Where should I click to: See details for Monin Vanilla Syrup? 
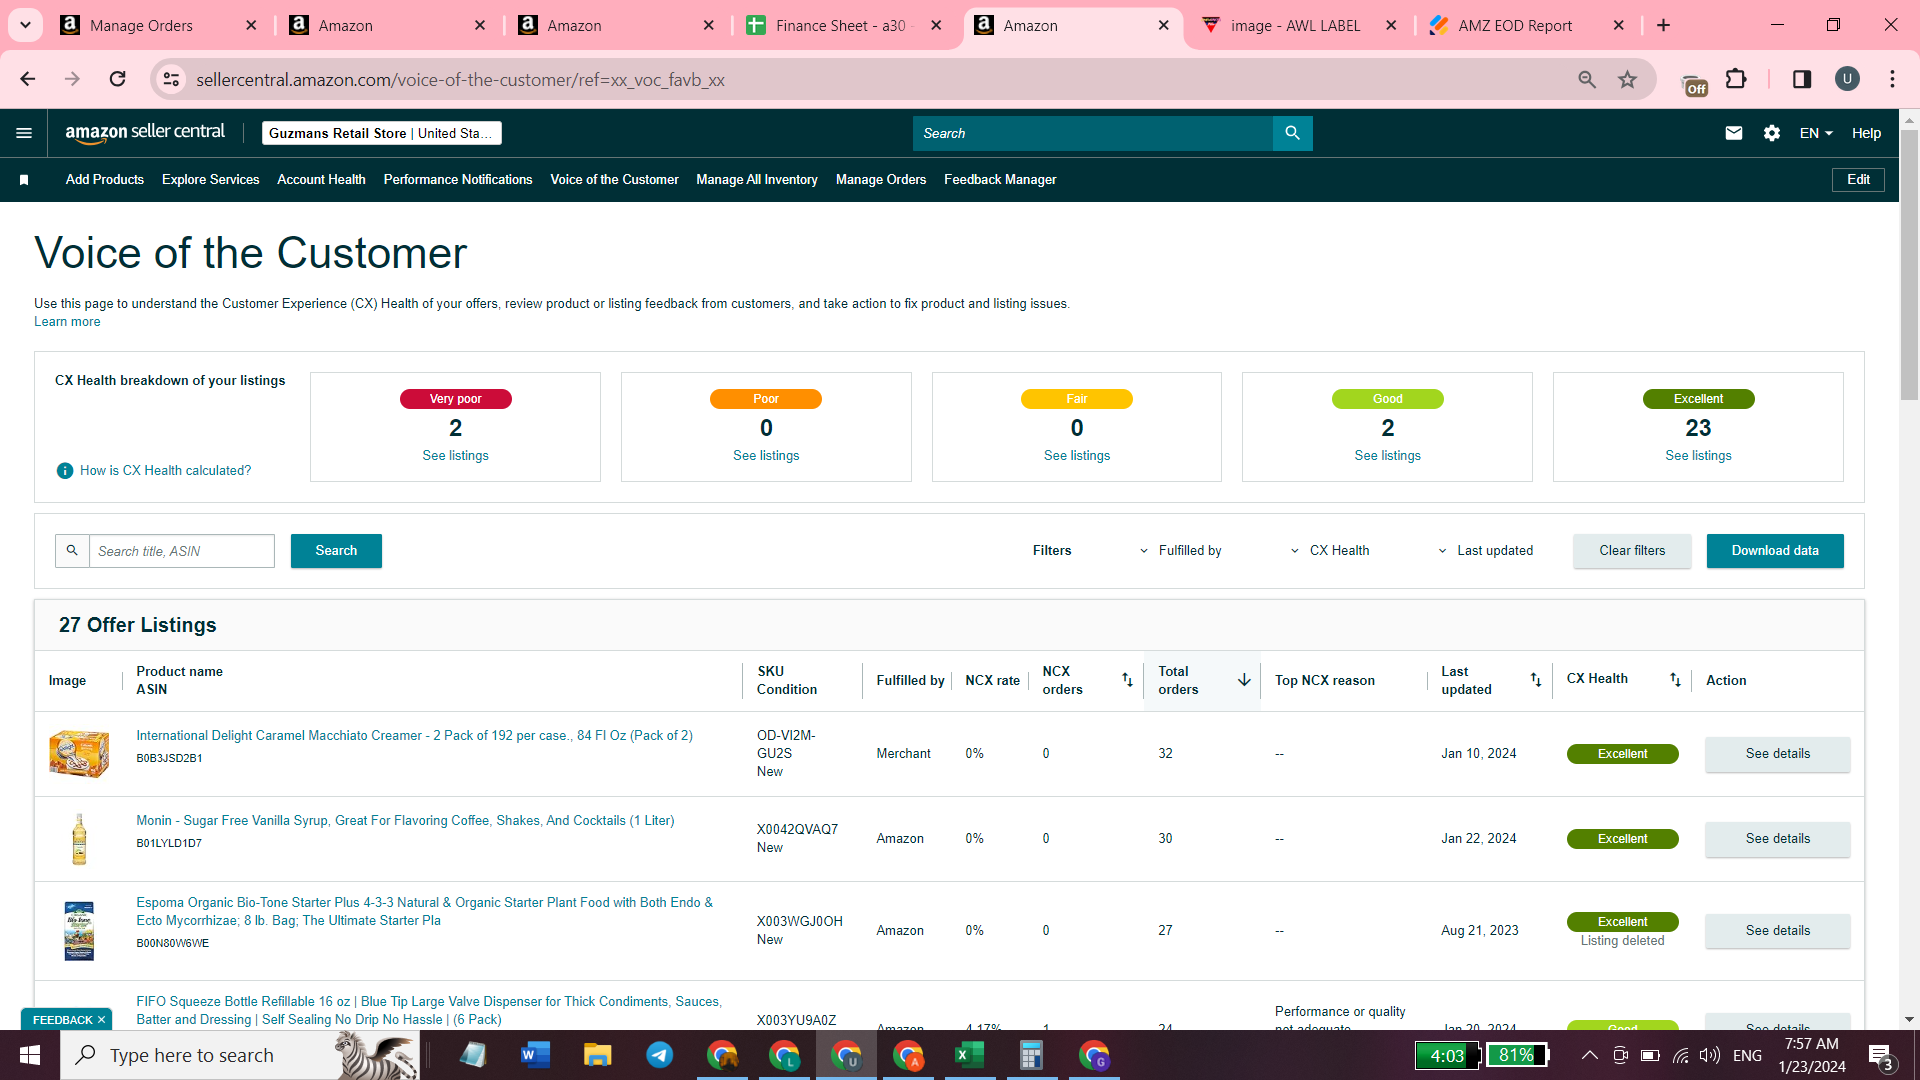click(x=1777, y=839)
